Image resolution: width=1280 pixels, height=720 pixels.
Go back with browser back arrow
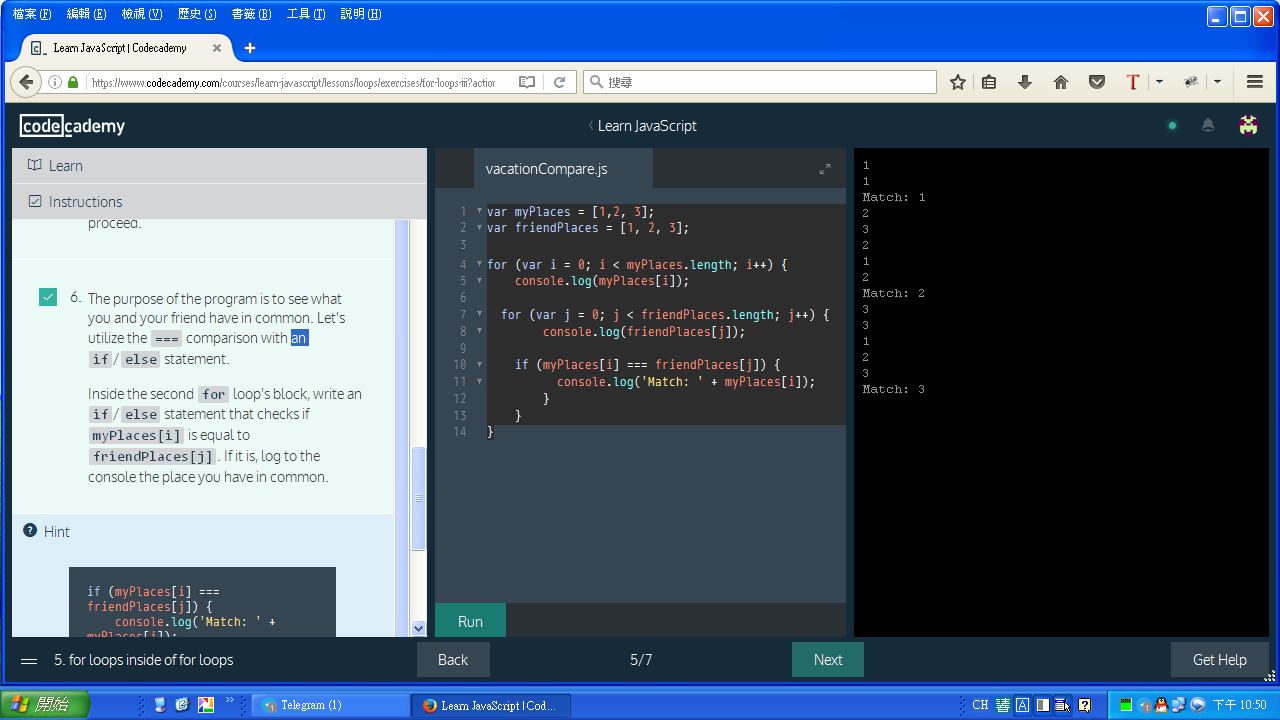click(x=26, y=82)
